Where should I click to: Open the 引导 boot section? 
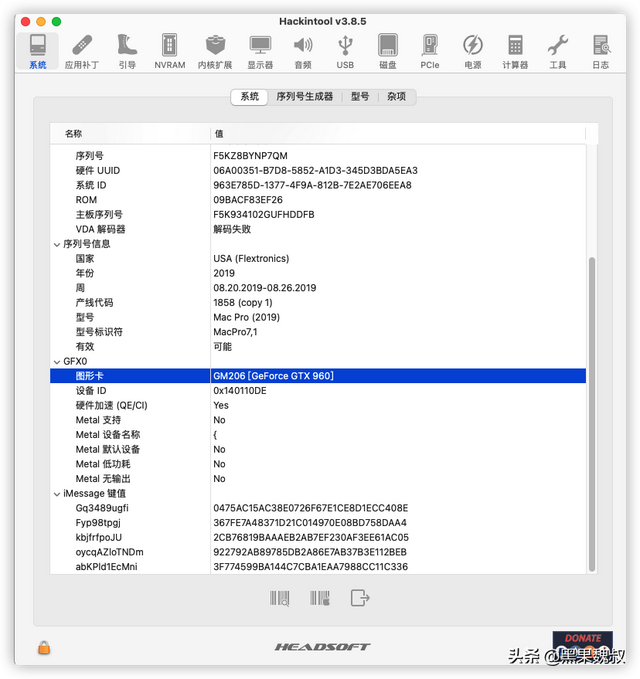tap(127, 51)
